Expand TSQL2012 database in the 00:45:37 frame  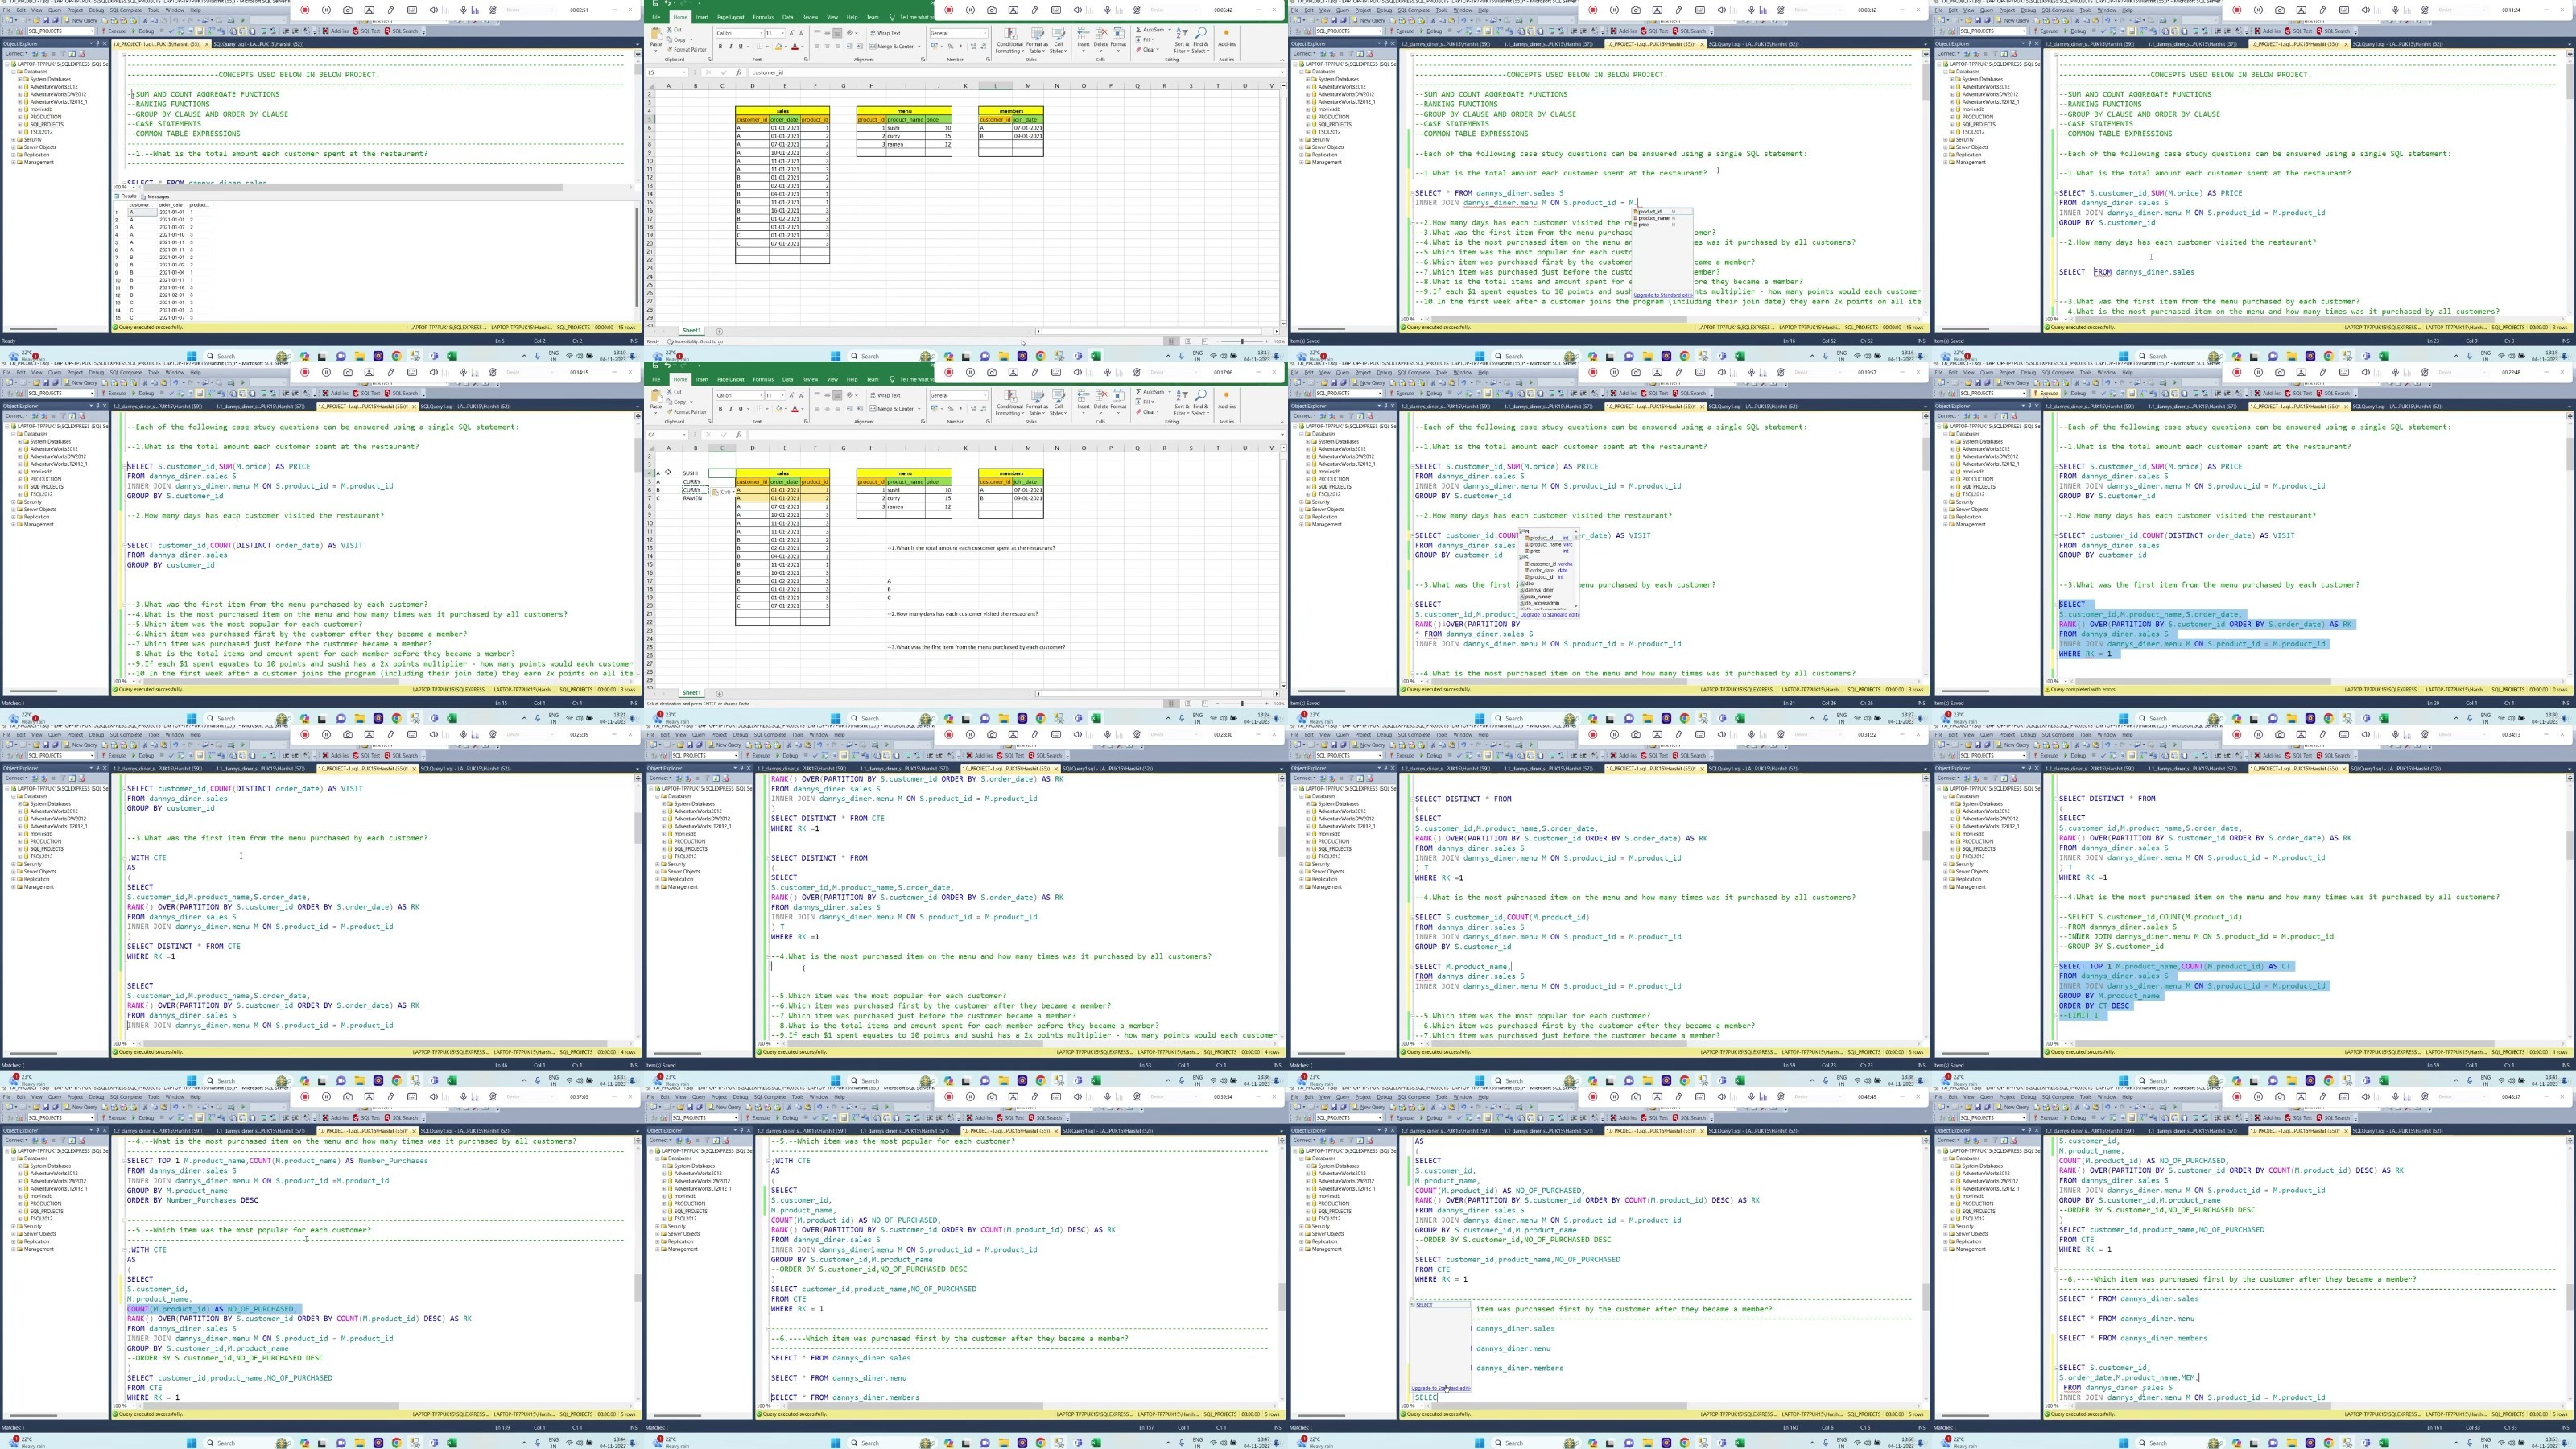[x=1953, y=1218]
